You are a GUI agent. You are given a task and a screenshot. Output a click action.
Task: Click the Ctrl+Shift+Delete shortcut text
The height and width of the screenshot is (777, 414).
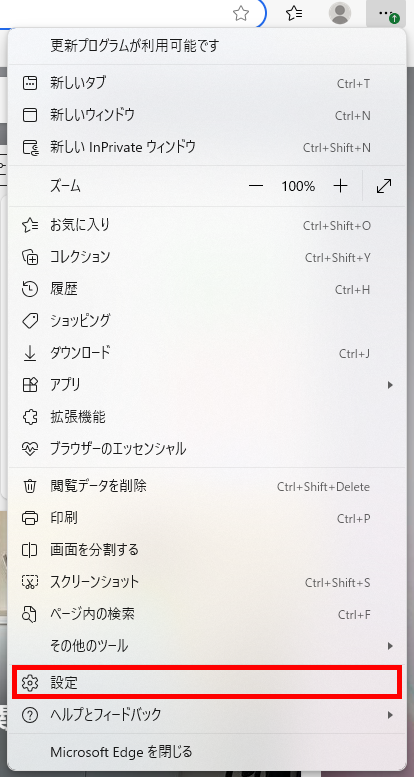point(323,487)
